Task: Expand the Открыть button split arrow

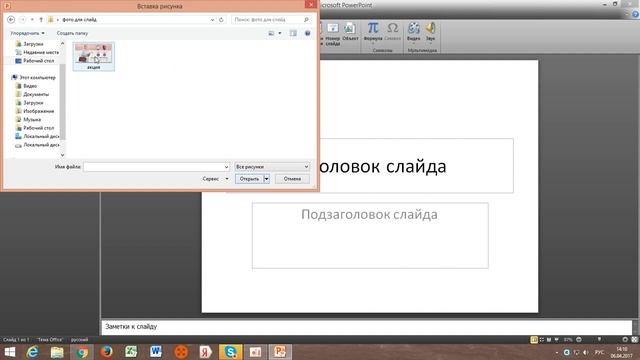Action: (267, 179)
